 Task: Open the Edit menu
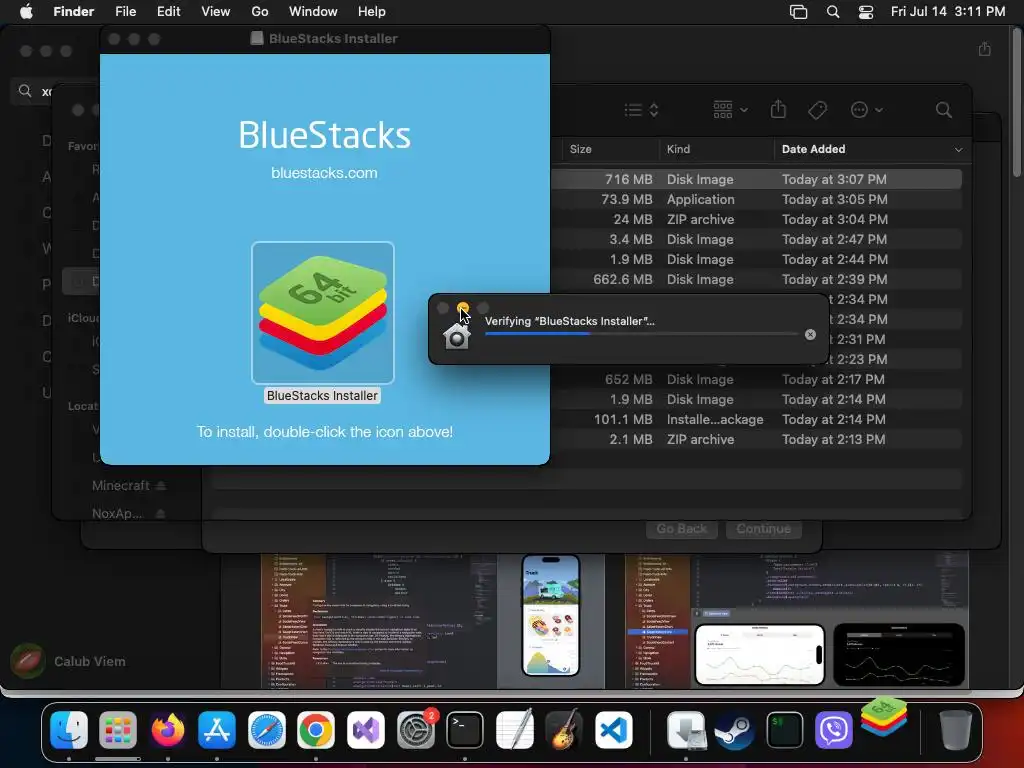tap(168, 11)
